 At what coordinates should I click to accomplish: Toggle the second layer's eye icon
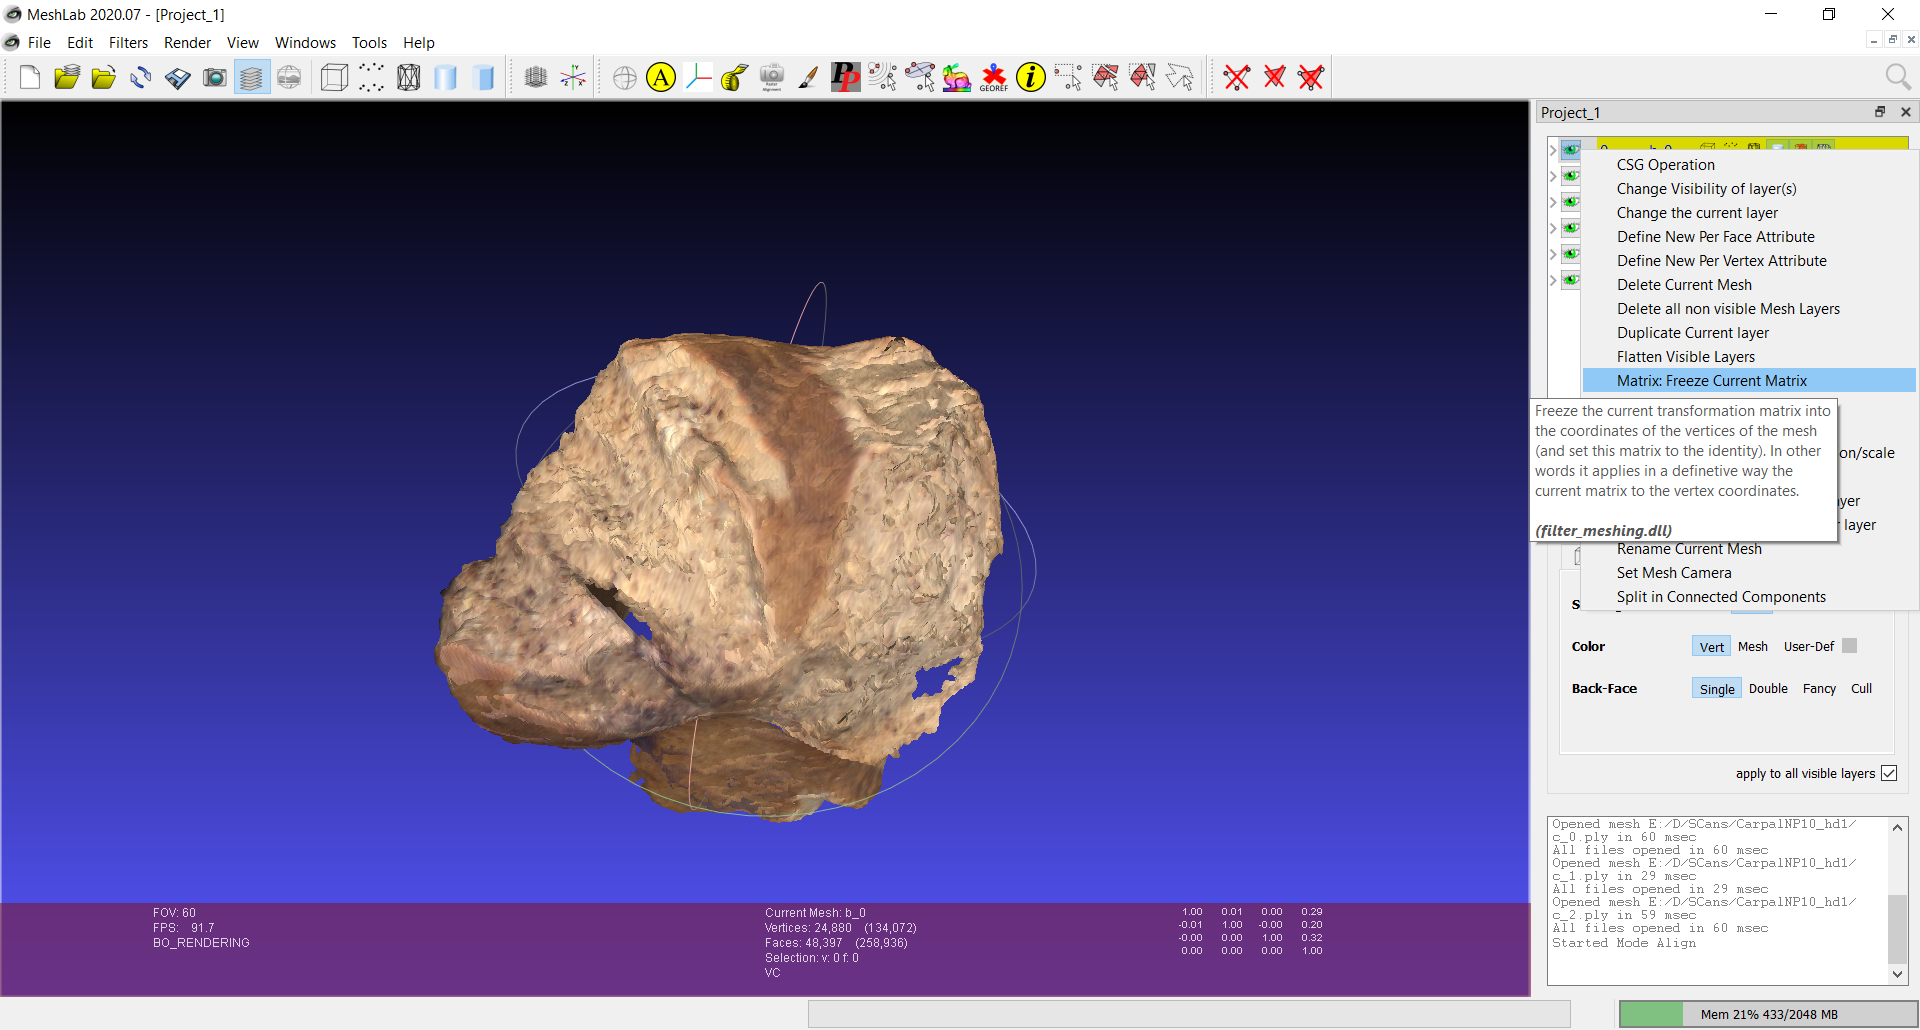tap(1571, 176)
